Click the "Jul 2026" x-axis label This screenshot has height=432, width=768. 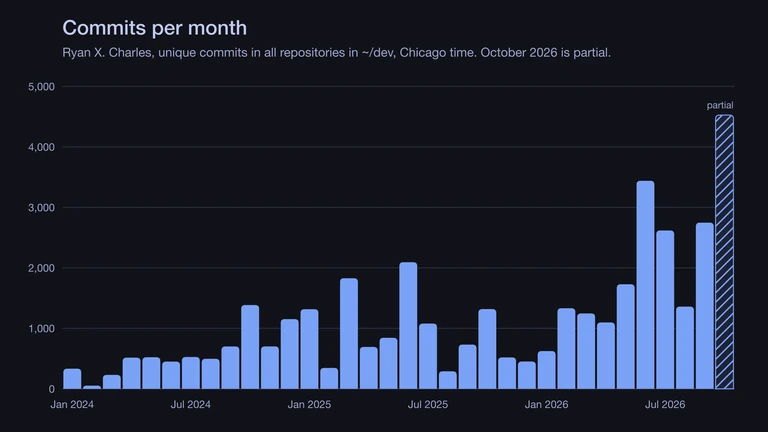(665, 405)
